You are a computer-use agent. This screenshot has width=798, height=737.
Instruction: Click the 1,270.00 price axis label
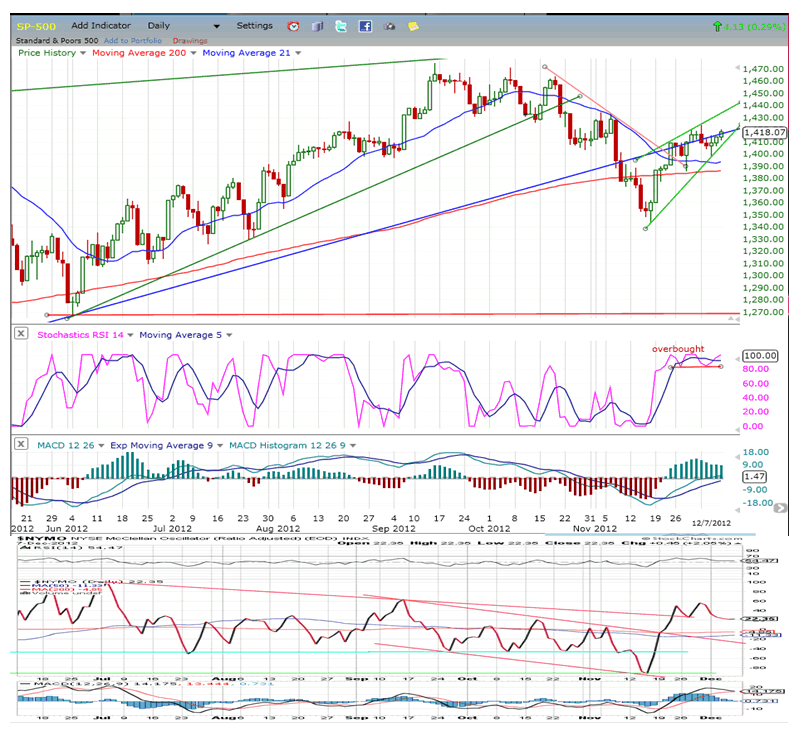coord(763,312)
